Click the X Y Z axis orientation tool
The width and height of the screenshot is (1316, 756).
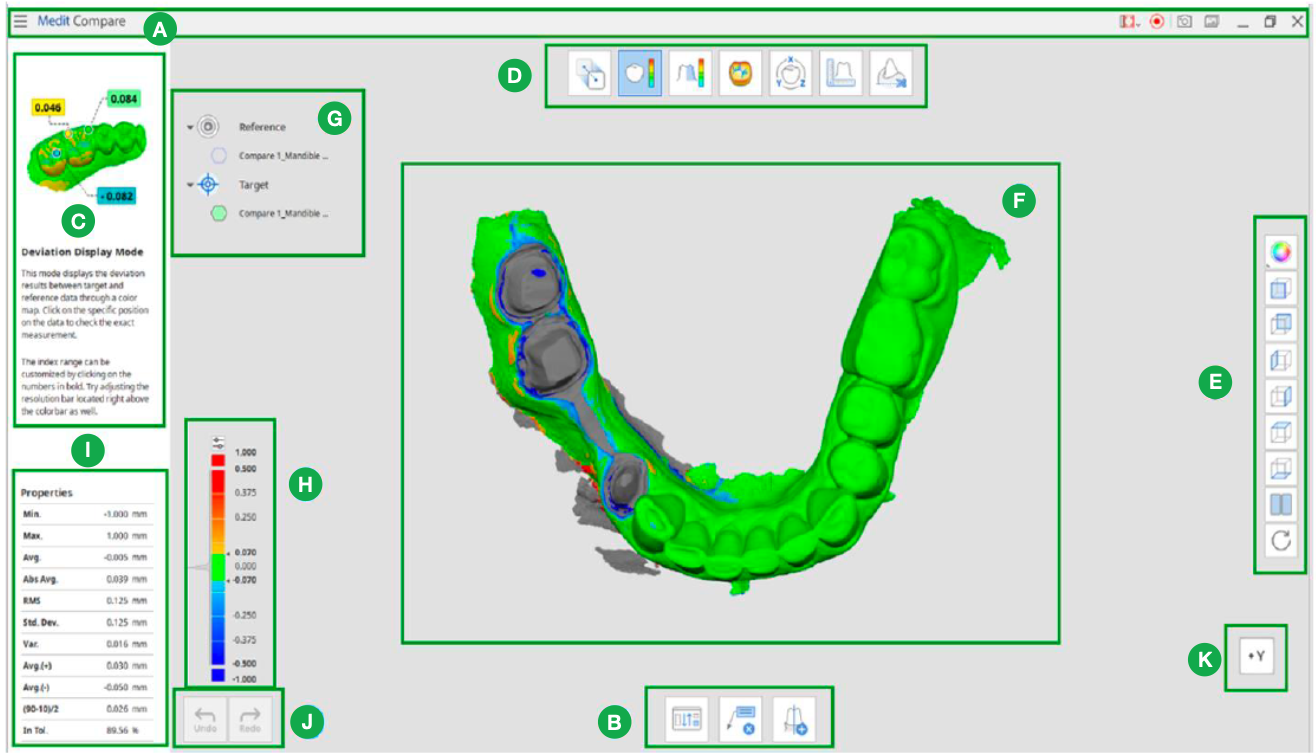(x=792, y=74)
